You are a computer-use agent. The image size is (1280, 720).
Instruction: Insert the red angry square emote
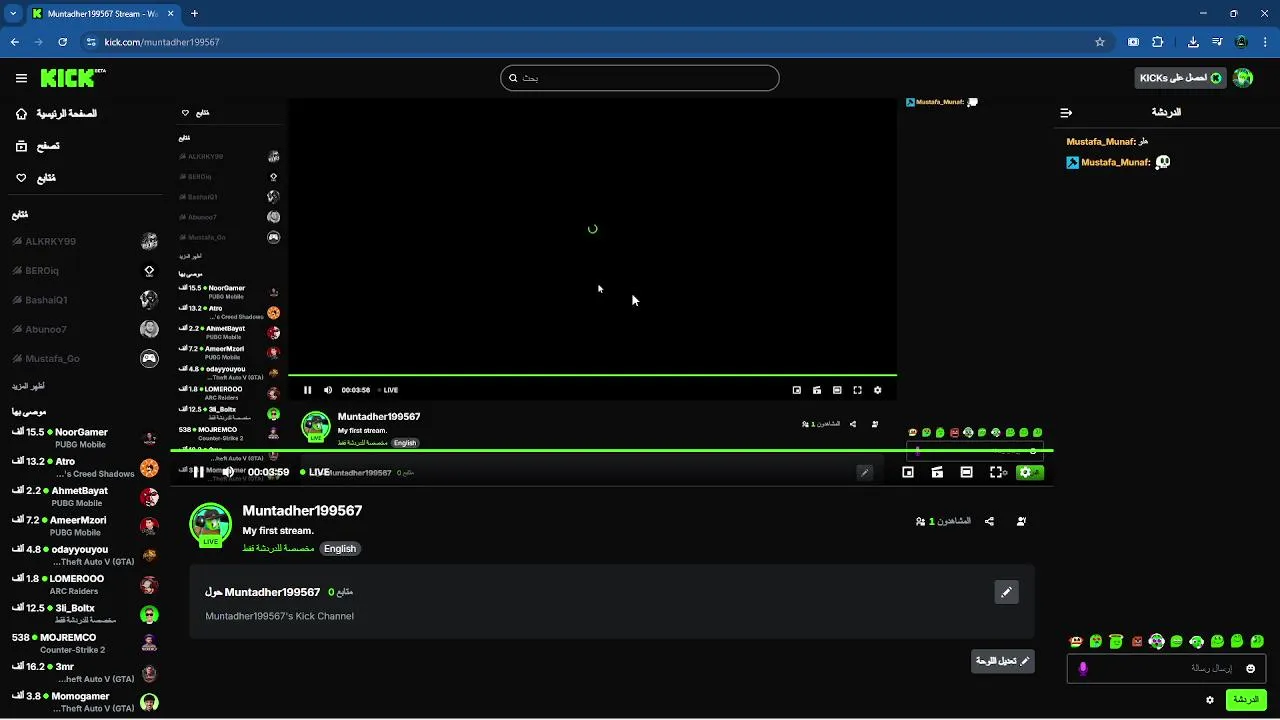[x=1136, y=641]
